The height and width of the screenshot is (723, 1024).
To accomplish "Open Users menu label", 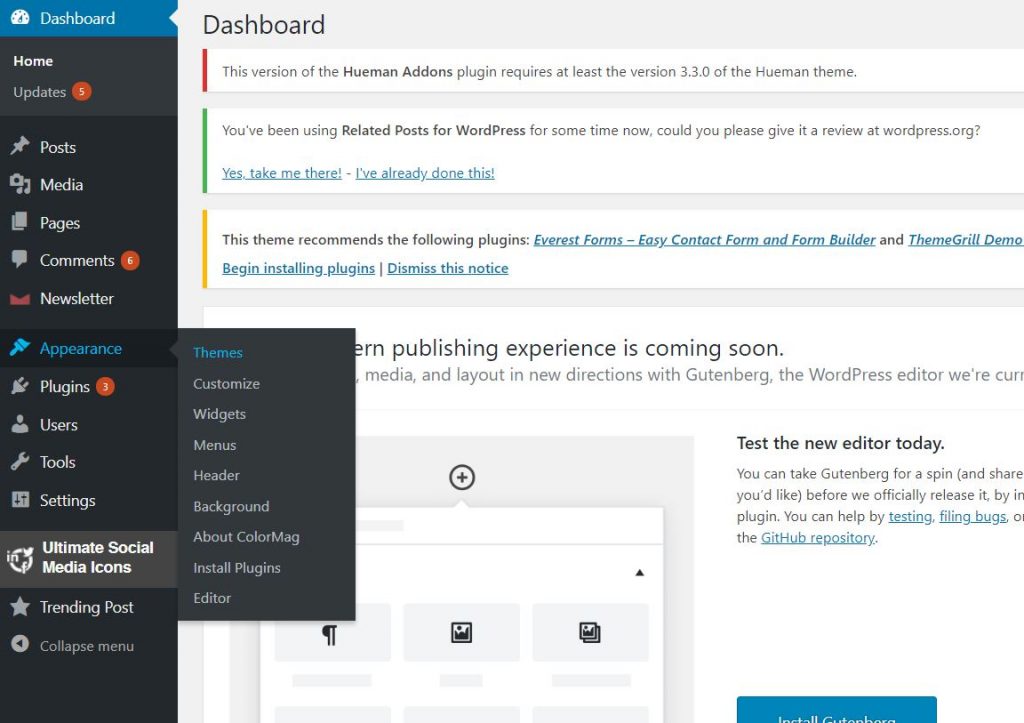I will pyautogui.click(x=59, y=425).
